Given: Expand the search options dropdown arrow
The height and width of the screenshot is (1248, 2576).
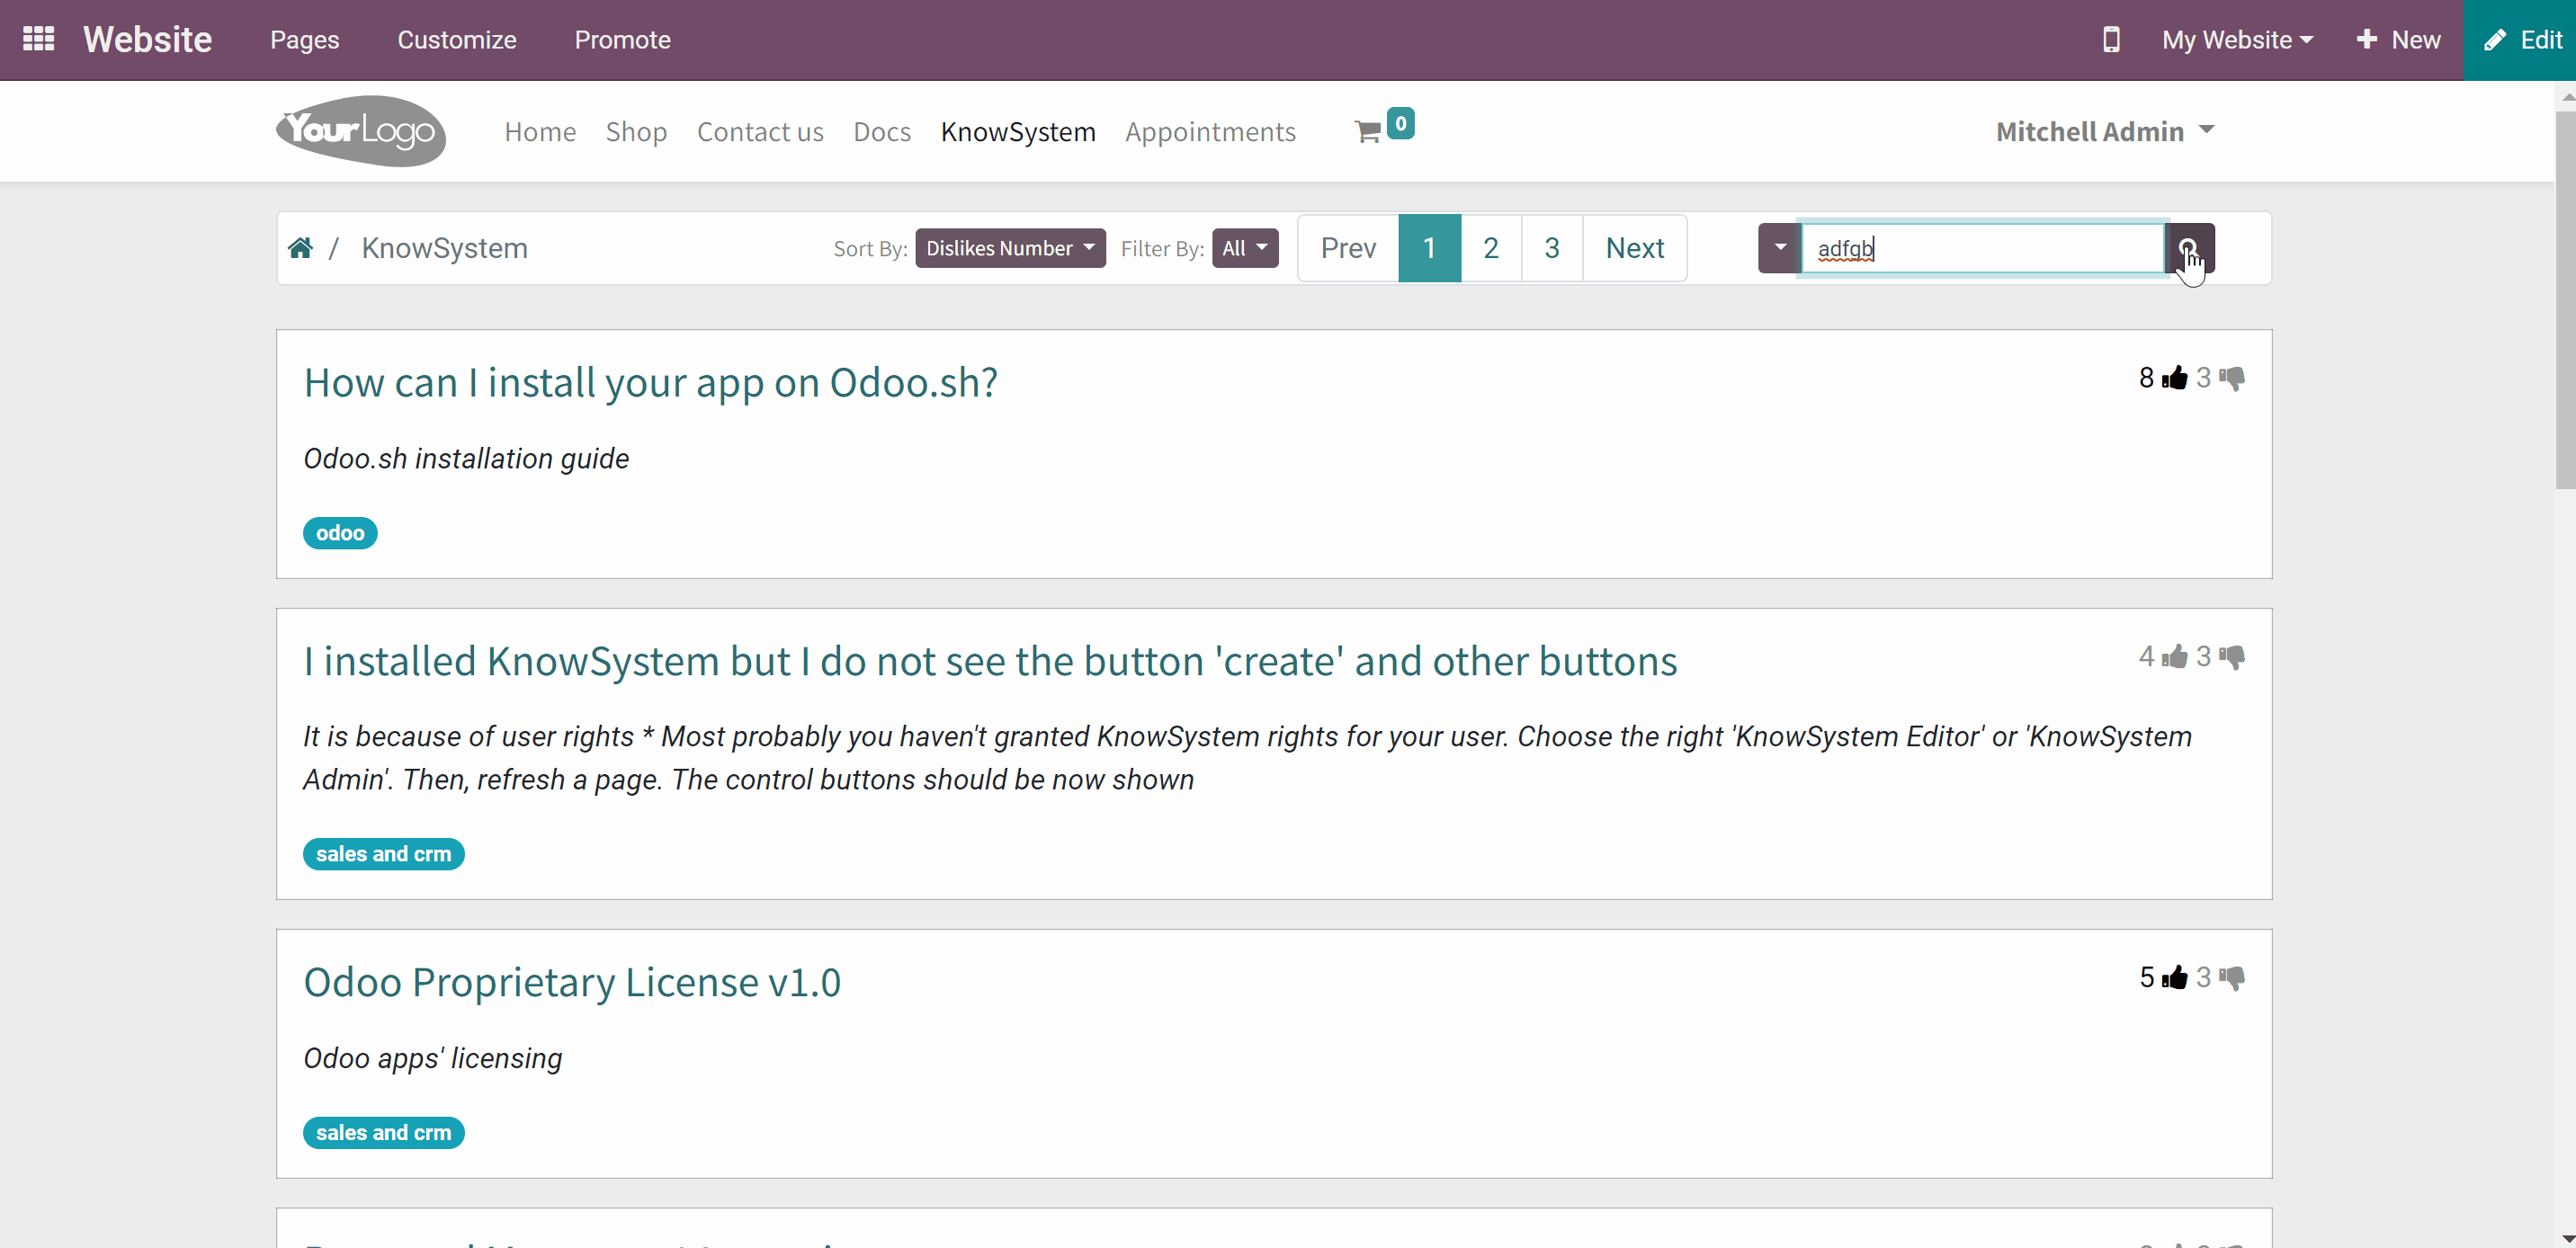Looking at the screenshot, I should pyautogui.click(x=1780, y=248).
